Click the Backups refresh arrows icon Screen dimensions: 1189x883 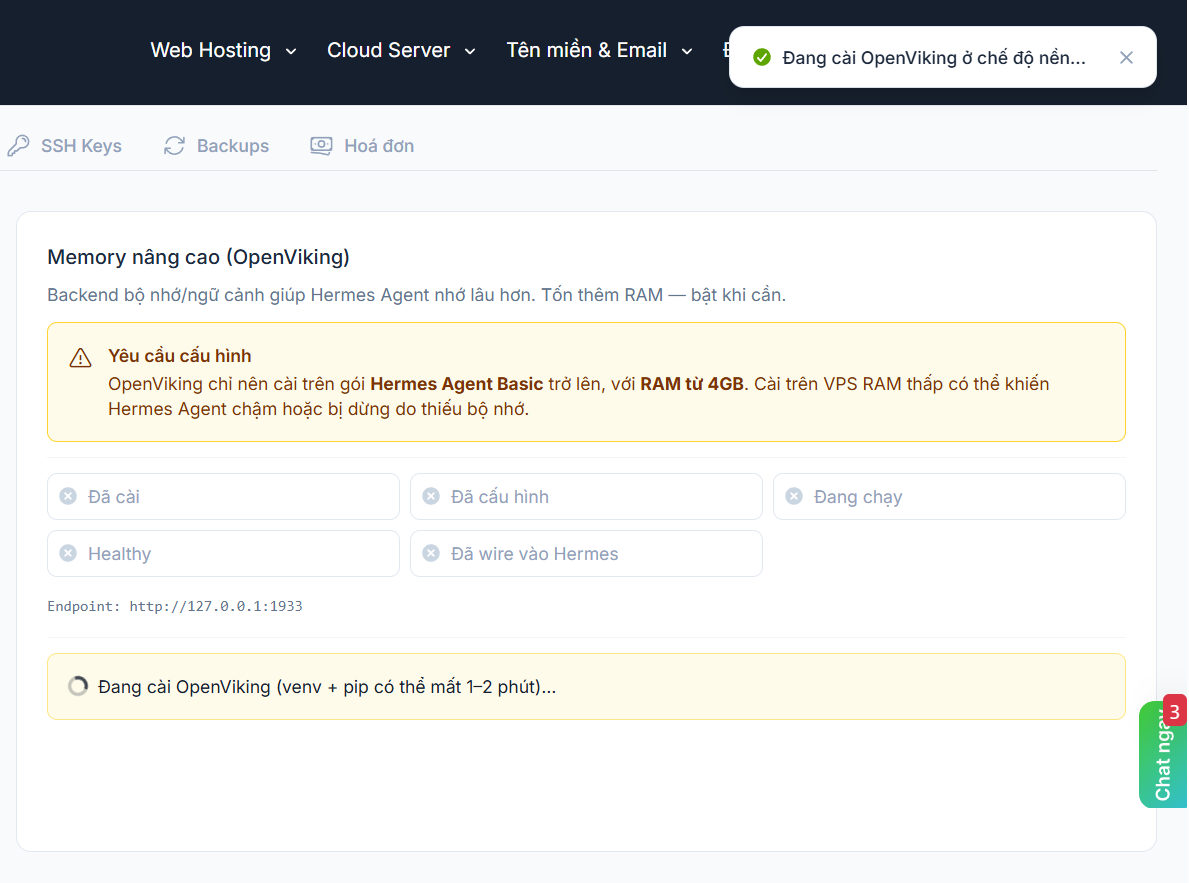[174, 146]
